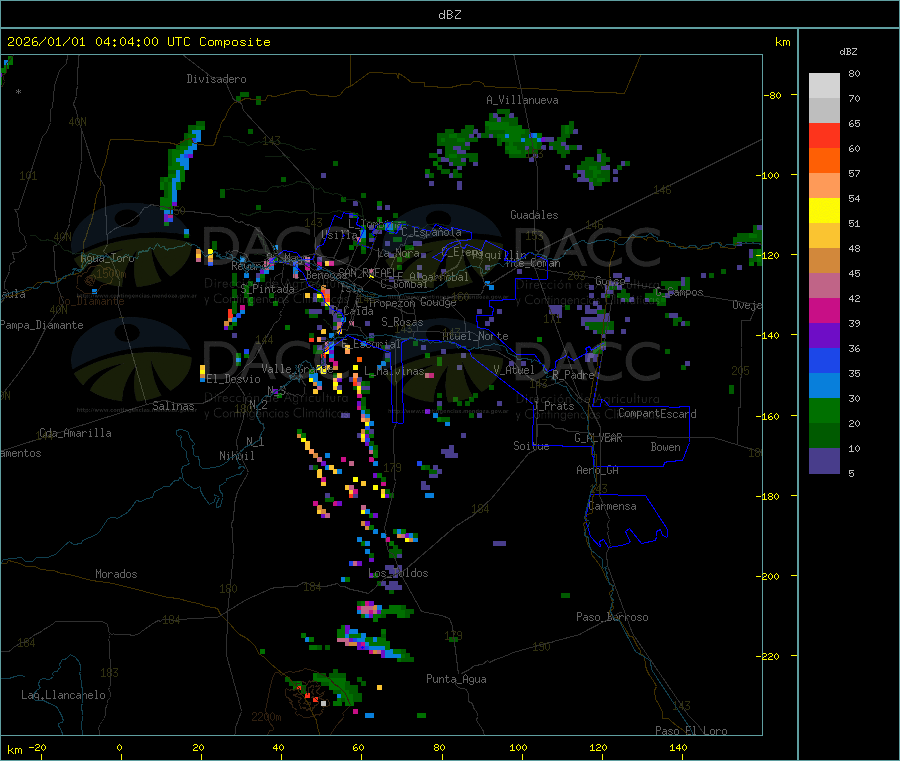Click the -80 km vertical axis tick
The image size is (900, 761).
pos(772,95)
